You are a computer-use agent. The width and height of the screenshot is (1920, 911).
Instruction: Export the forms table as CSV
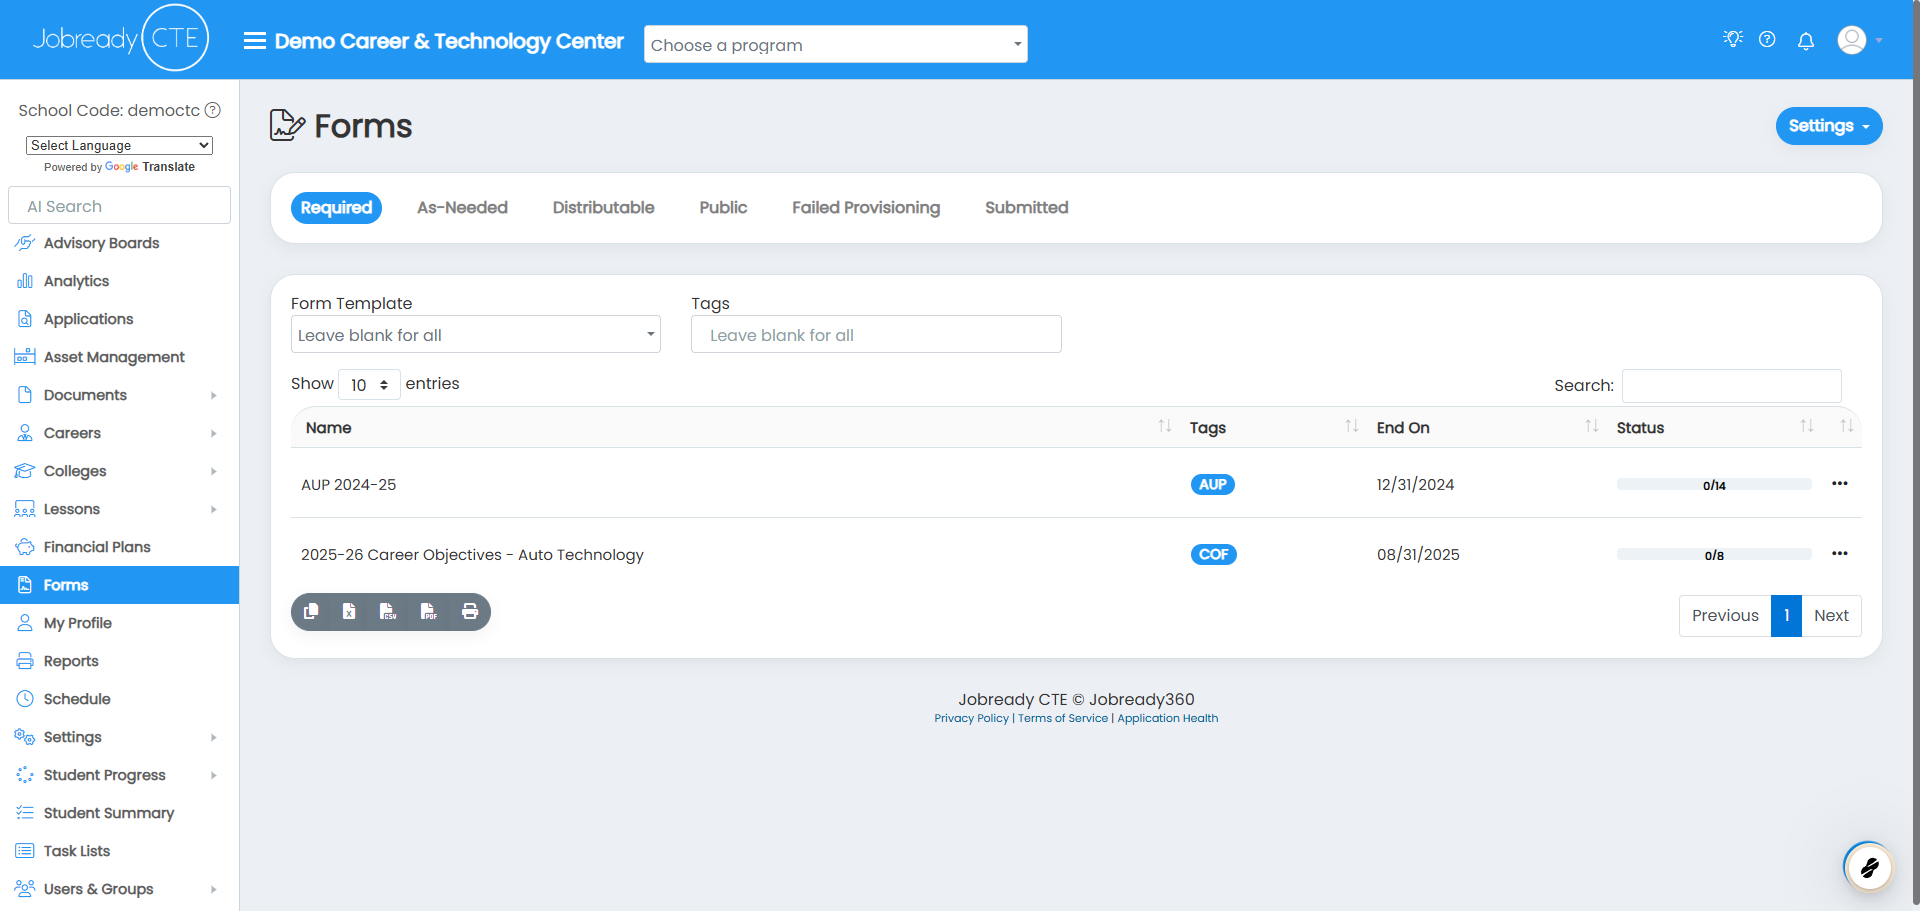coord(389,612)
